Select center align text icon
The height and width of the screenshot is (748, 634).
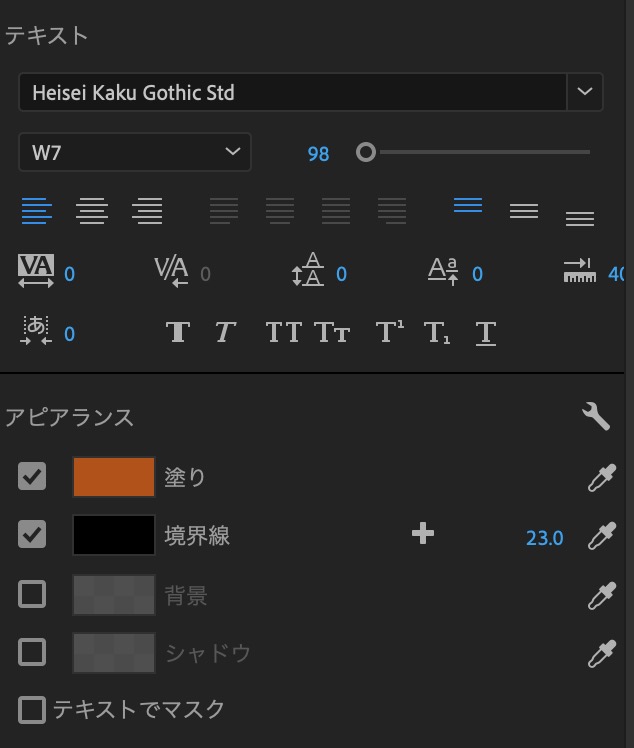(x=92, y=210)
